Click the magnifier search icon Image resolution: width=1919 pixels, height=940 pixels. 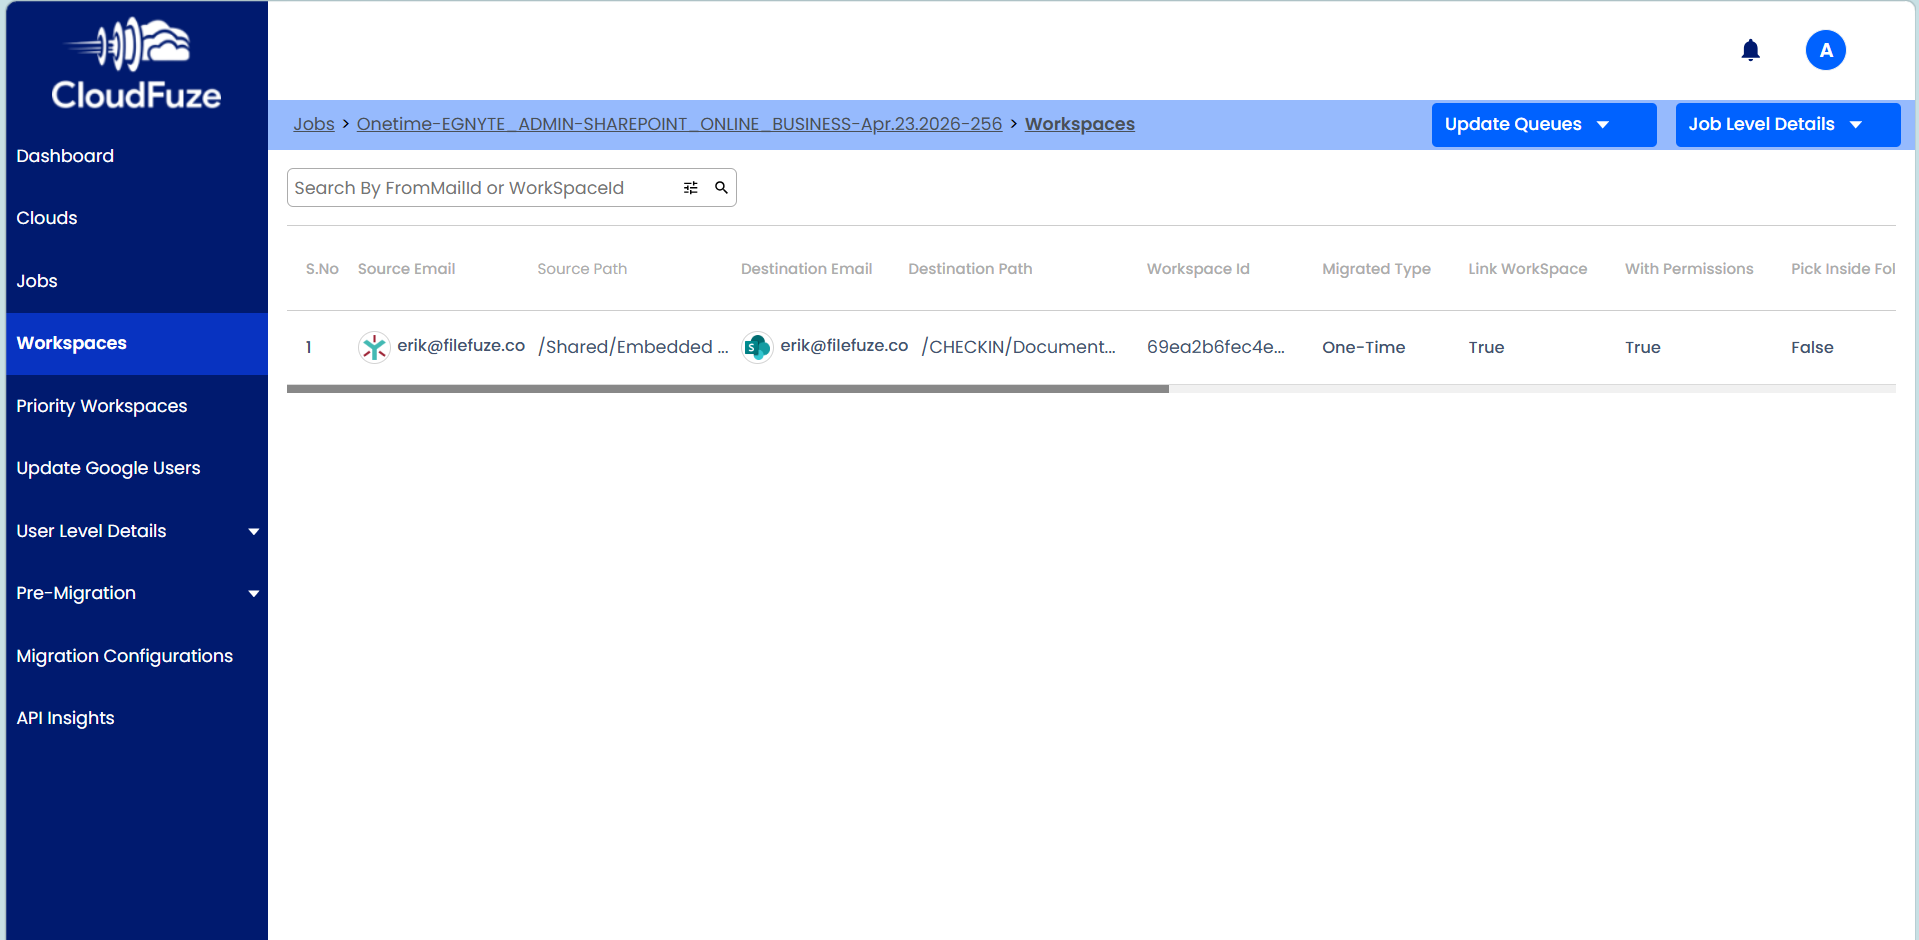721,188
